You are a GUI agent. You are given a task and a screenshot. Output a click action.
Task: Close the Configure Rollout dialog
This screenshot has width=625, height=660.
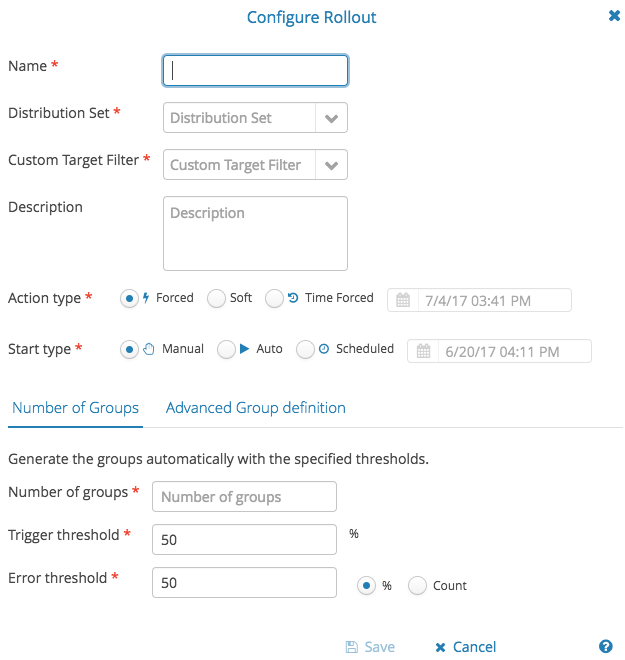(614, 16)
